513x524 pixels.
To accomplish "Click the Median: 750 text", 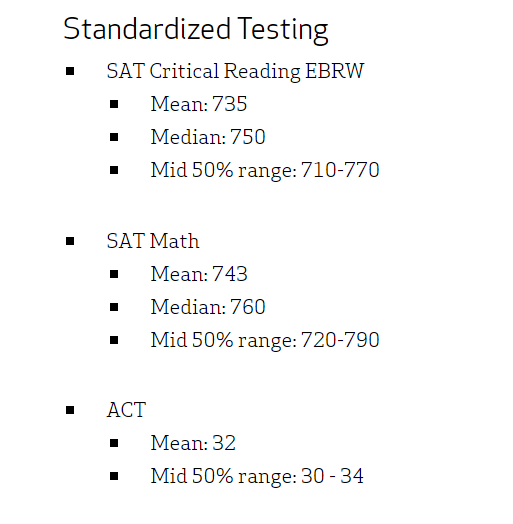I will coord(208,137).
